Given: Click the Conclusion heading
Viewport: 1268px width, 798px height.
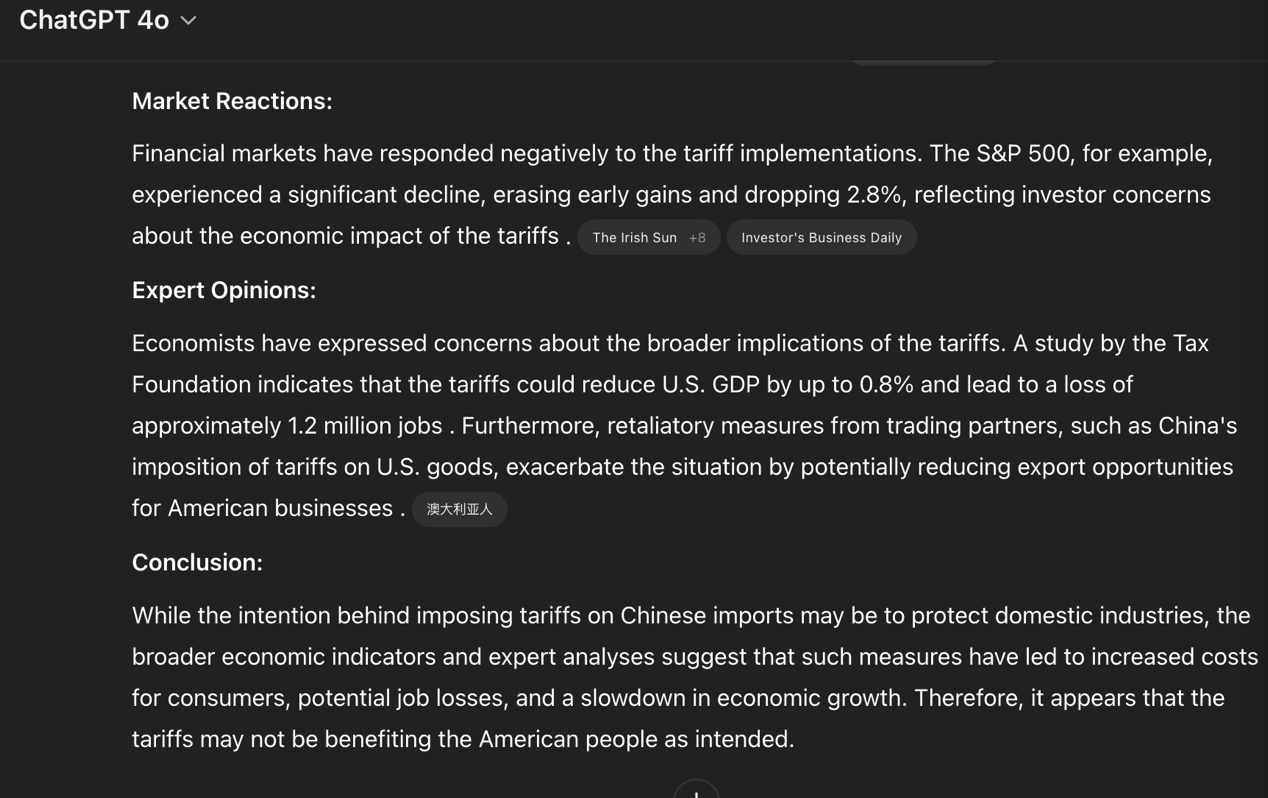Looking at the screenshot, I should [197, 563].
